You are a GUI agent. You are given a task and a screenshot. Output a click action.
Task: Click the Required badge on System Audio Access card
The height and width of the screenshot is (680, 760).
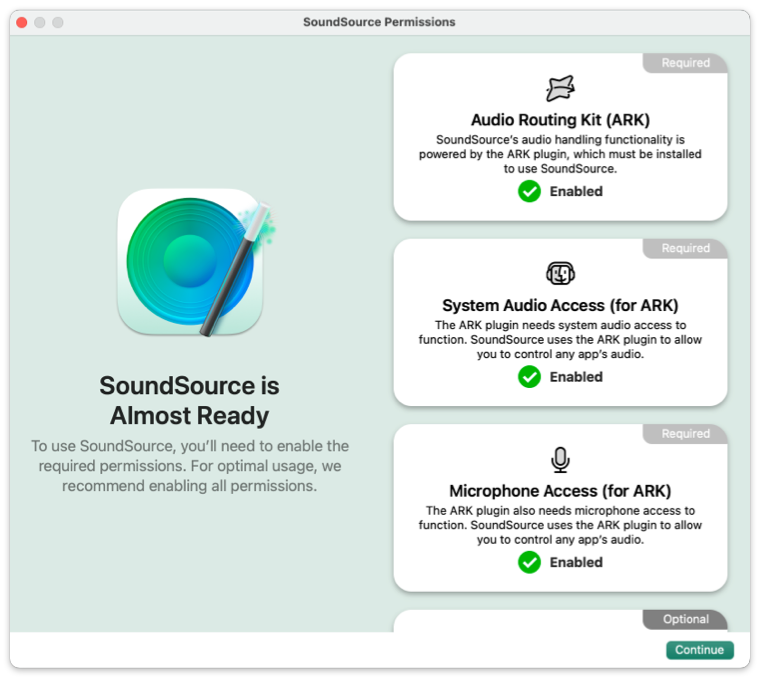pyautogui.click(x=685, y=248)
